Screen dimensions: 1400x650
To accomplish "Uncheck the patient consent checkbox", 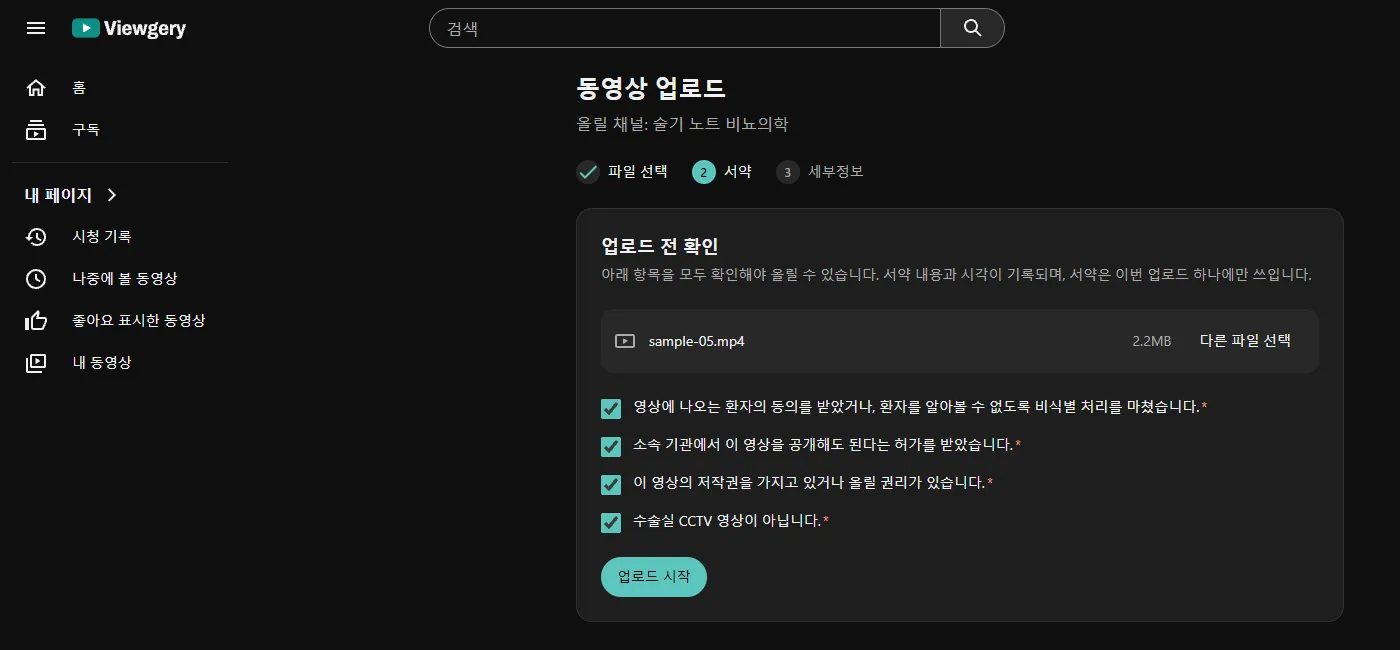I will coord(611,408).
